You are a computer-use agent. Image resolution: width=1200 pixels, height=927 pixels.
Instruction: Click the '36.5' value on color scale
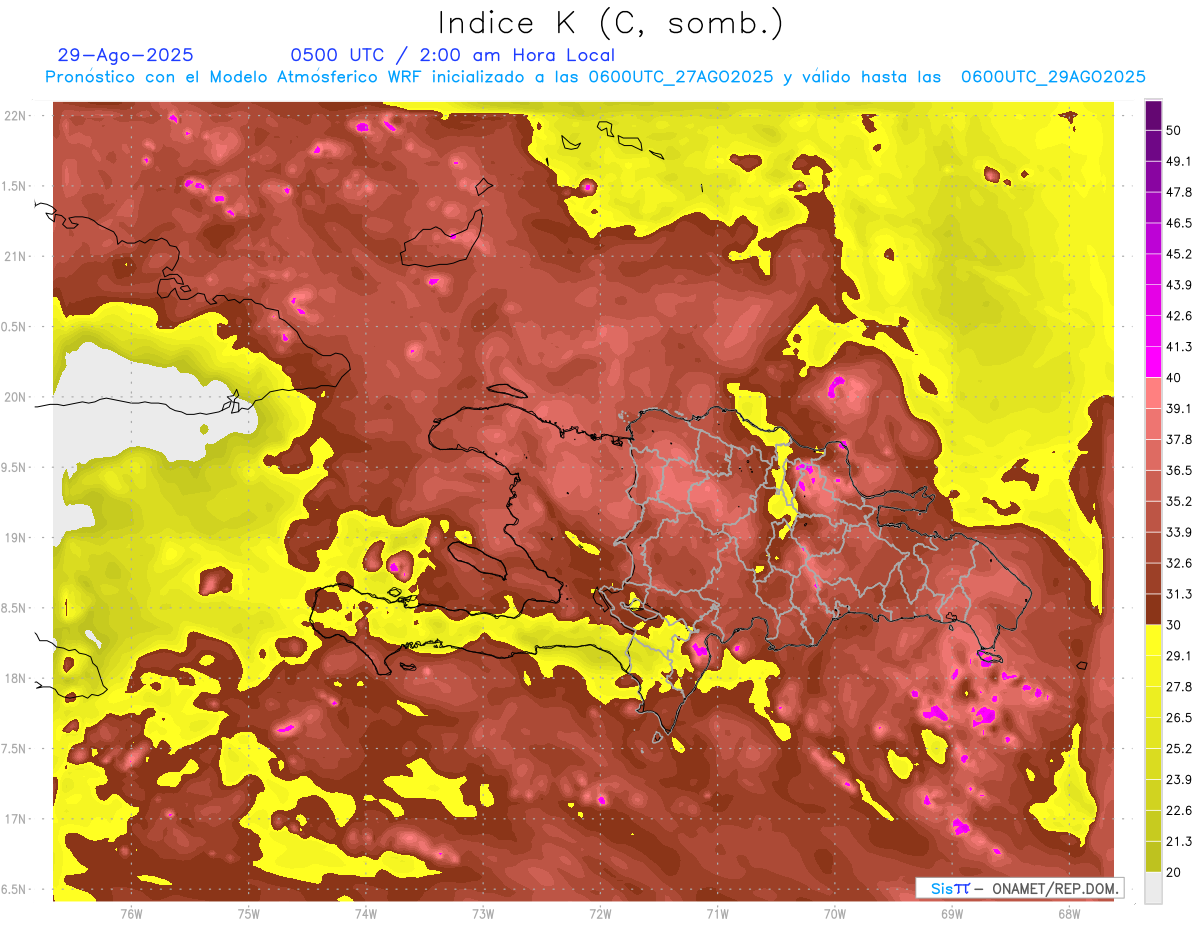pos(1178,470)
